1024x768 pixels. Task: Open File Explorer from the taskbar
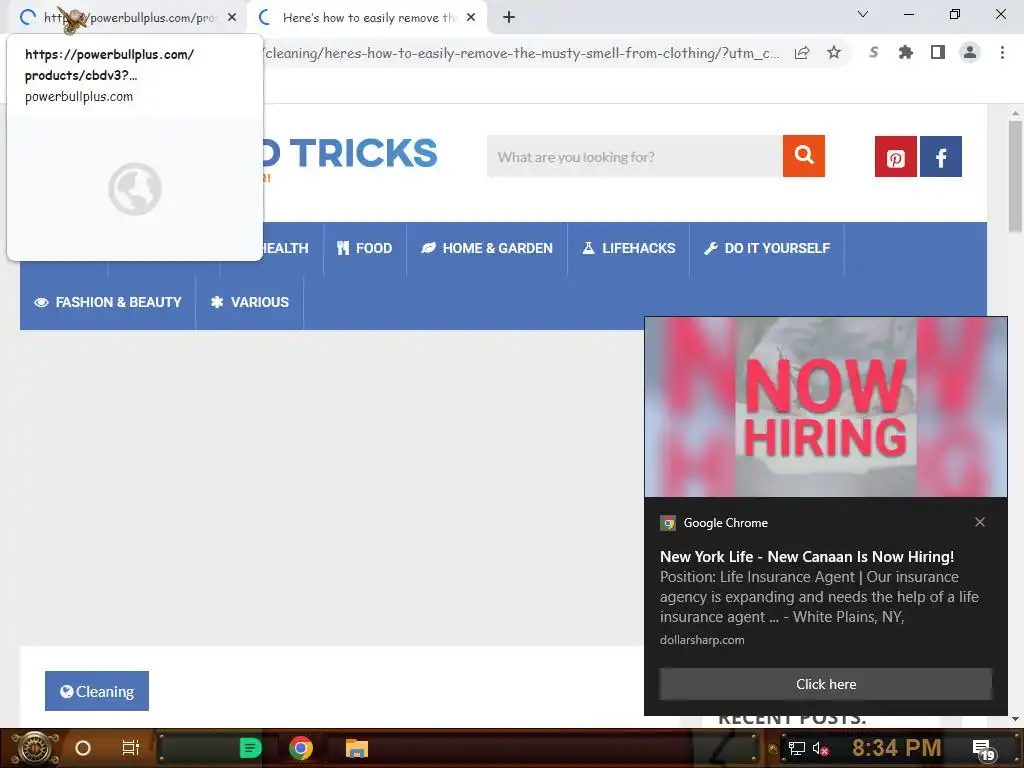click(x=357, y=748)
